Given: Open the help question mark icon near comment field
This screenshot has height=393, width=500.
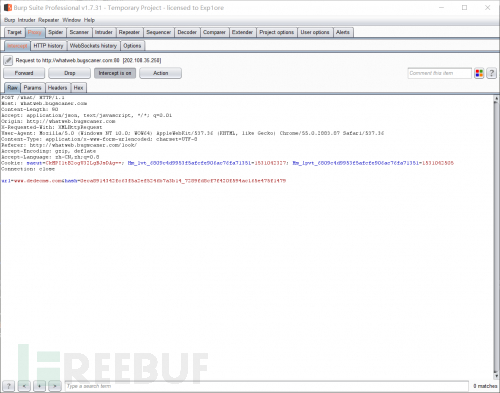Looking at the screenshot, I should [491, 73].
